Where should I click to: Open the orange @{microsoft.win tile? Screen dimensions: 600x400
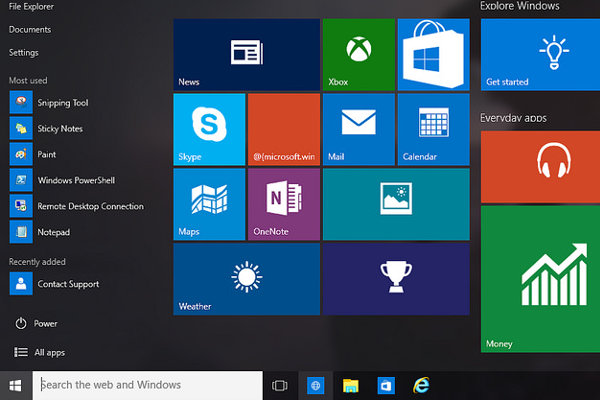(284, 129)
